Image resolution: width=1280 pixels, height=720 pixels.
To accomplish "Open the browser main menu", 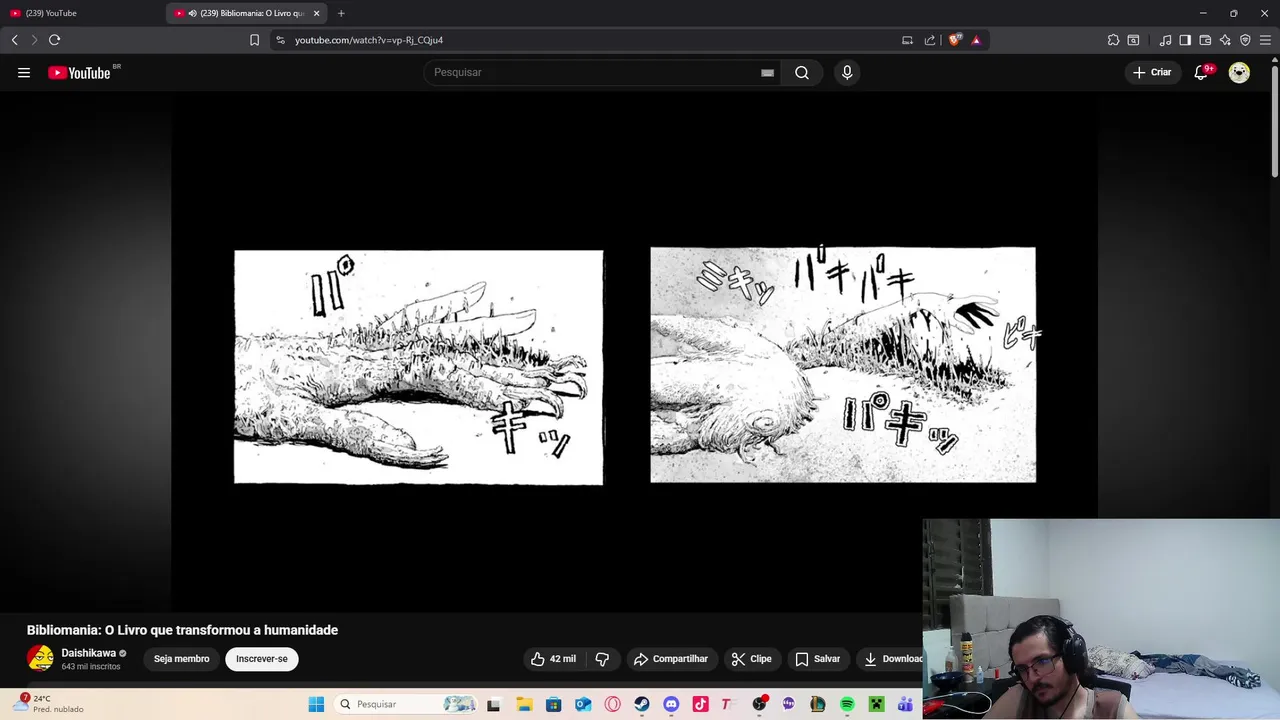I will (x=1265, y=40).
